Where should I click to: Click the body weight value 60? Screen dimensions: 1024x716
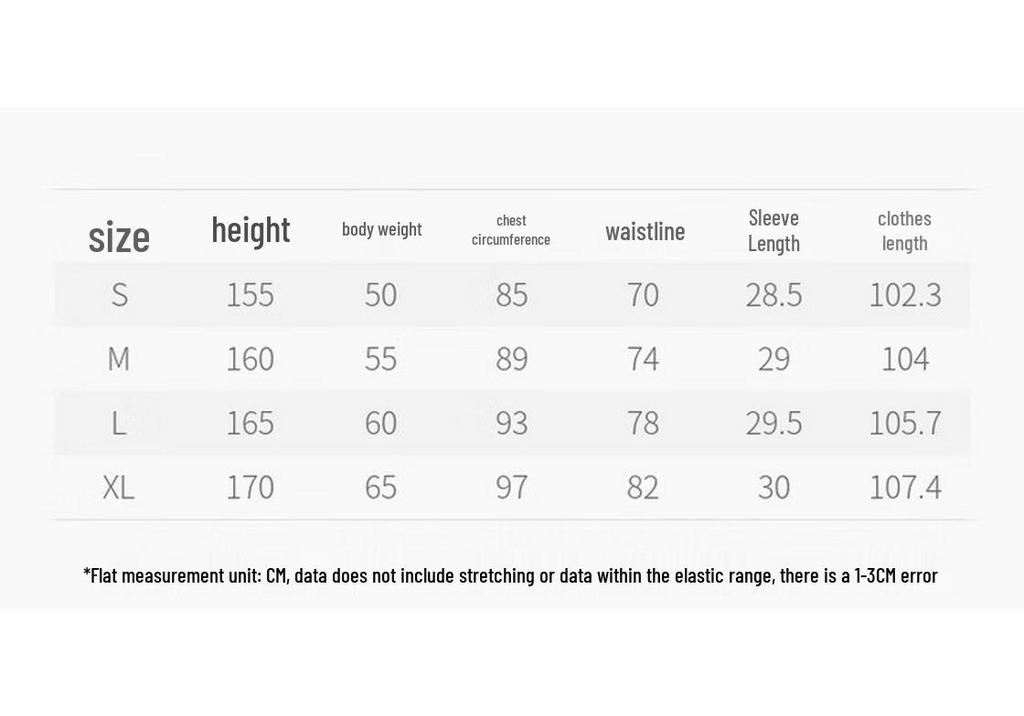[381, 423]
